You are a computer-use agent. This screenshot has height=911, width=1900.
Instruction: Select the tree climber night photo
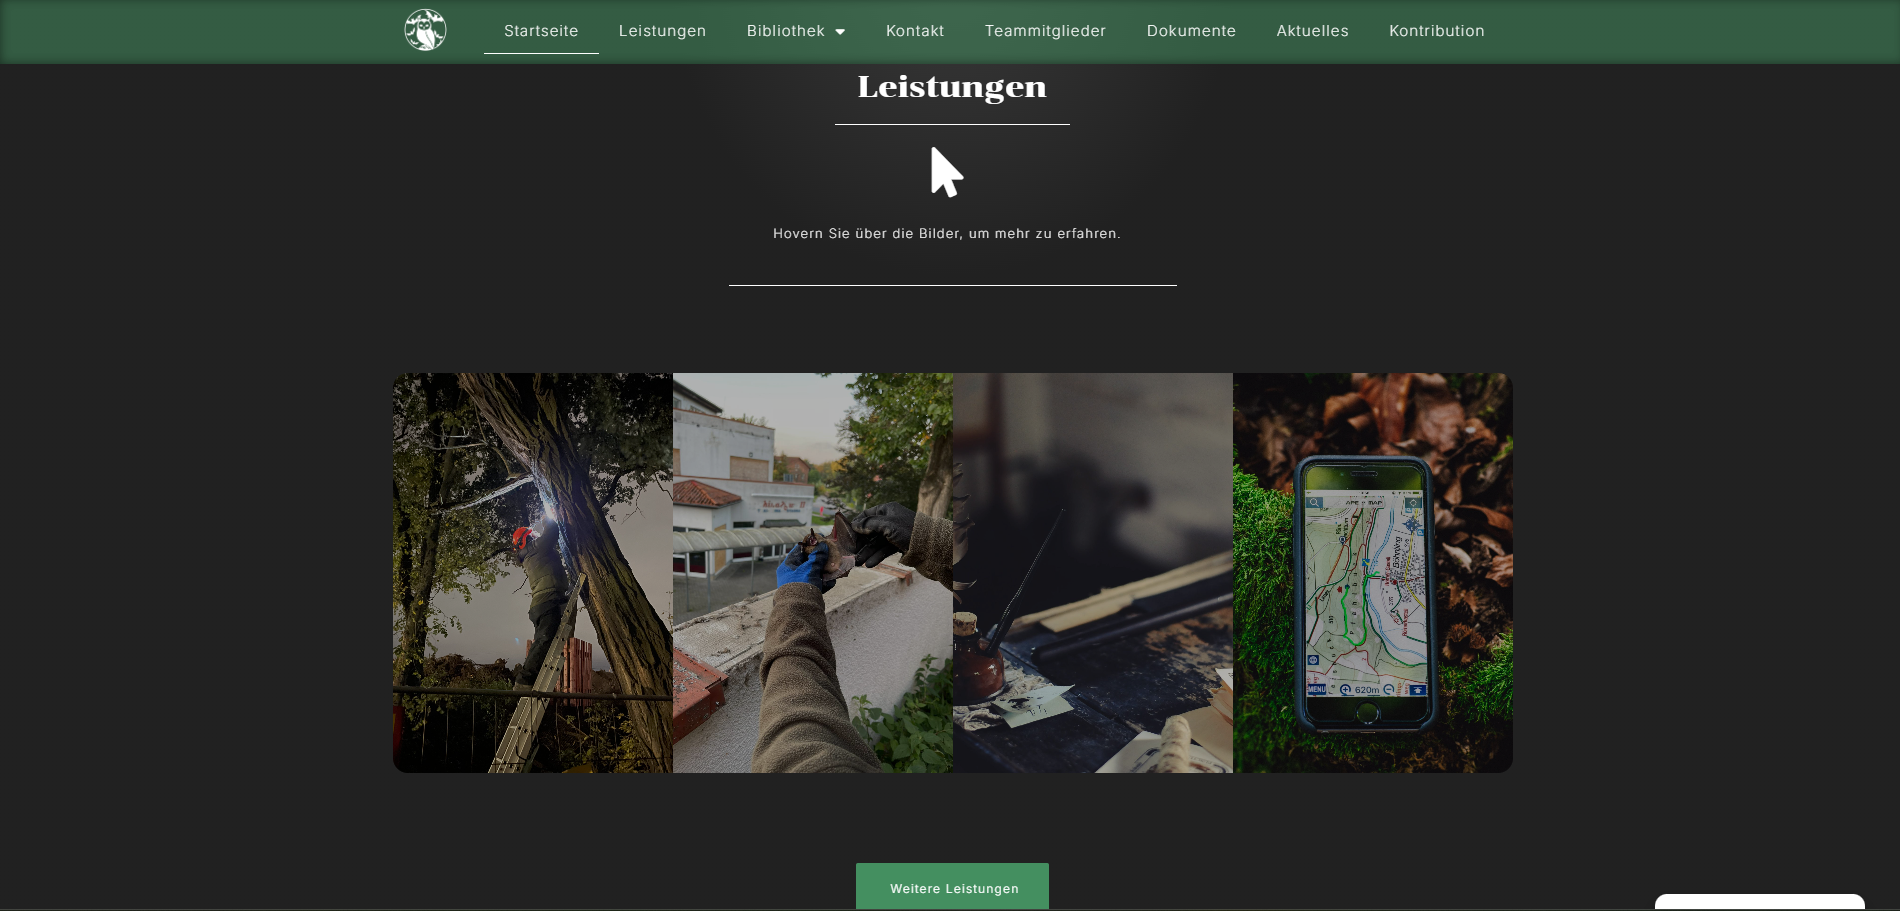coord(533,572)
